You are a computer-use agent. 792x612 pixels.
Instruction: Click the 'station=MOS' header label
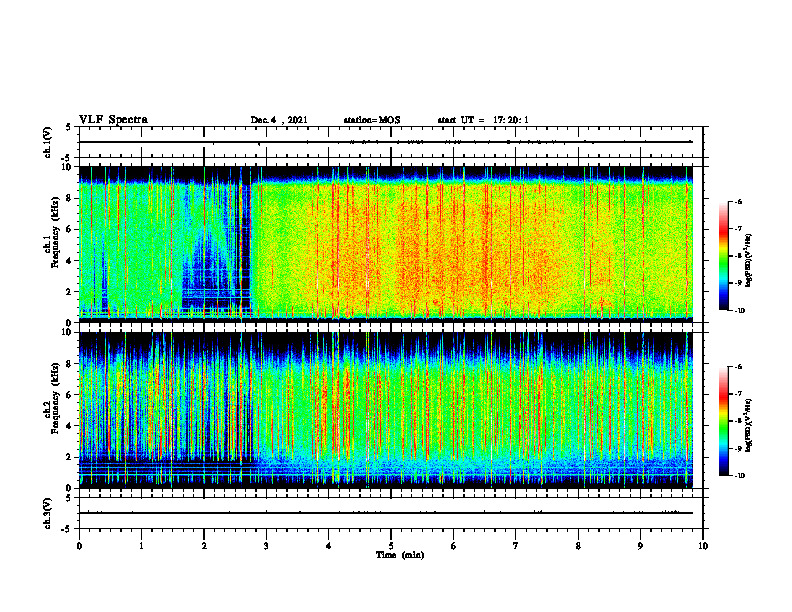pos(372,120)
